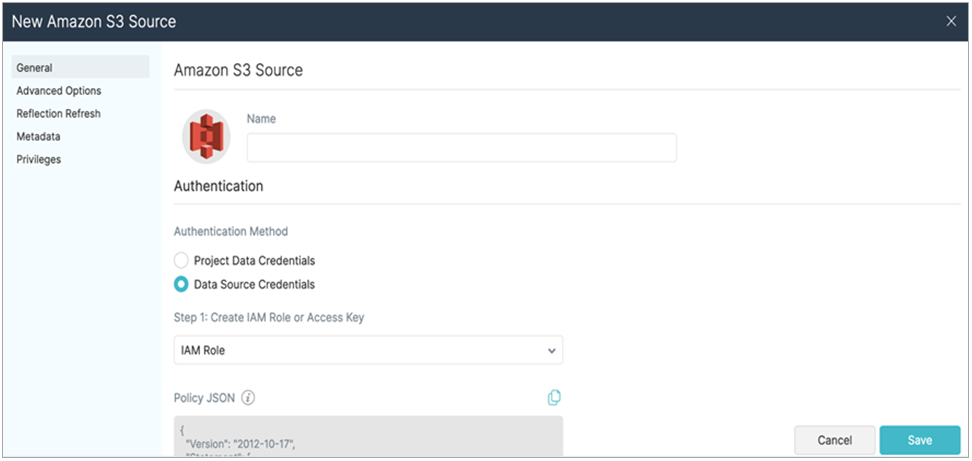Screen dimensions: 972x461
Task: Save the new S3 source
Action: coord(919,440)
